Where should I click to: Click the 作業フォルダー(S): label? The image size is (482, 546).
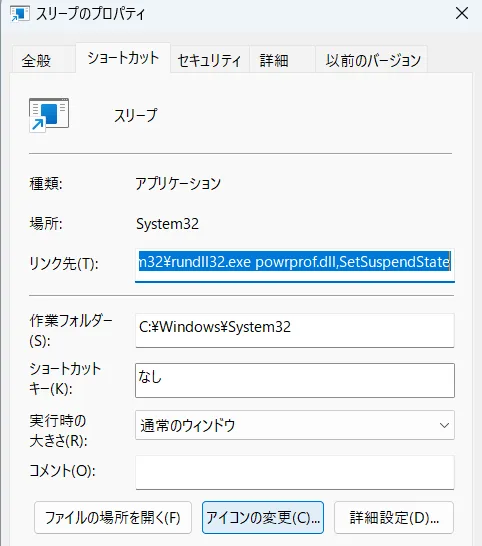click(x=71, y=330)
